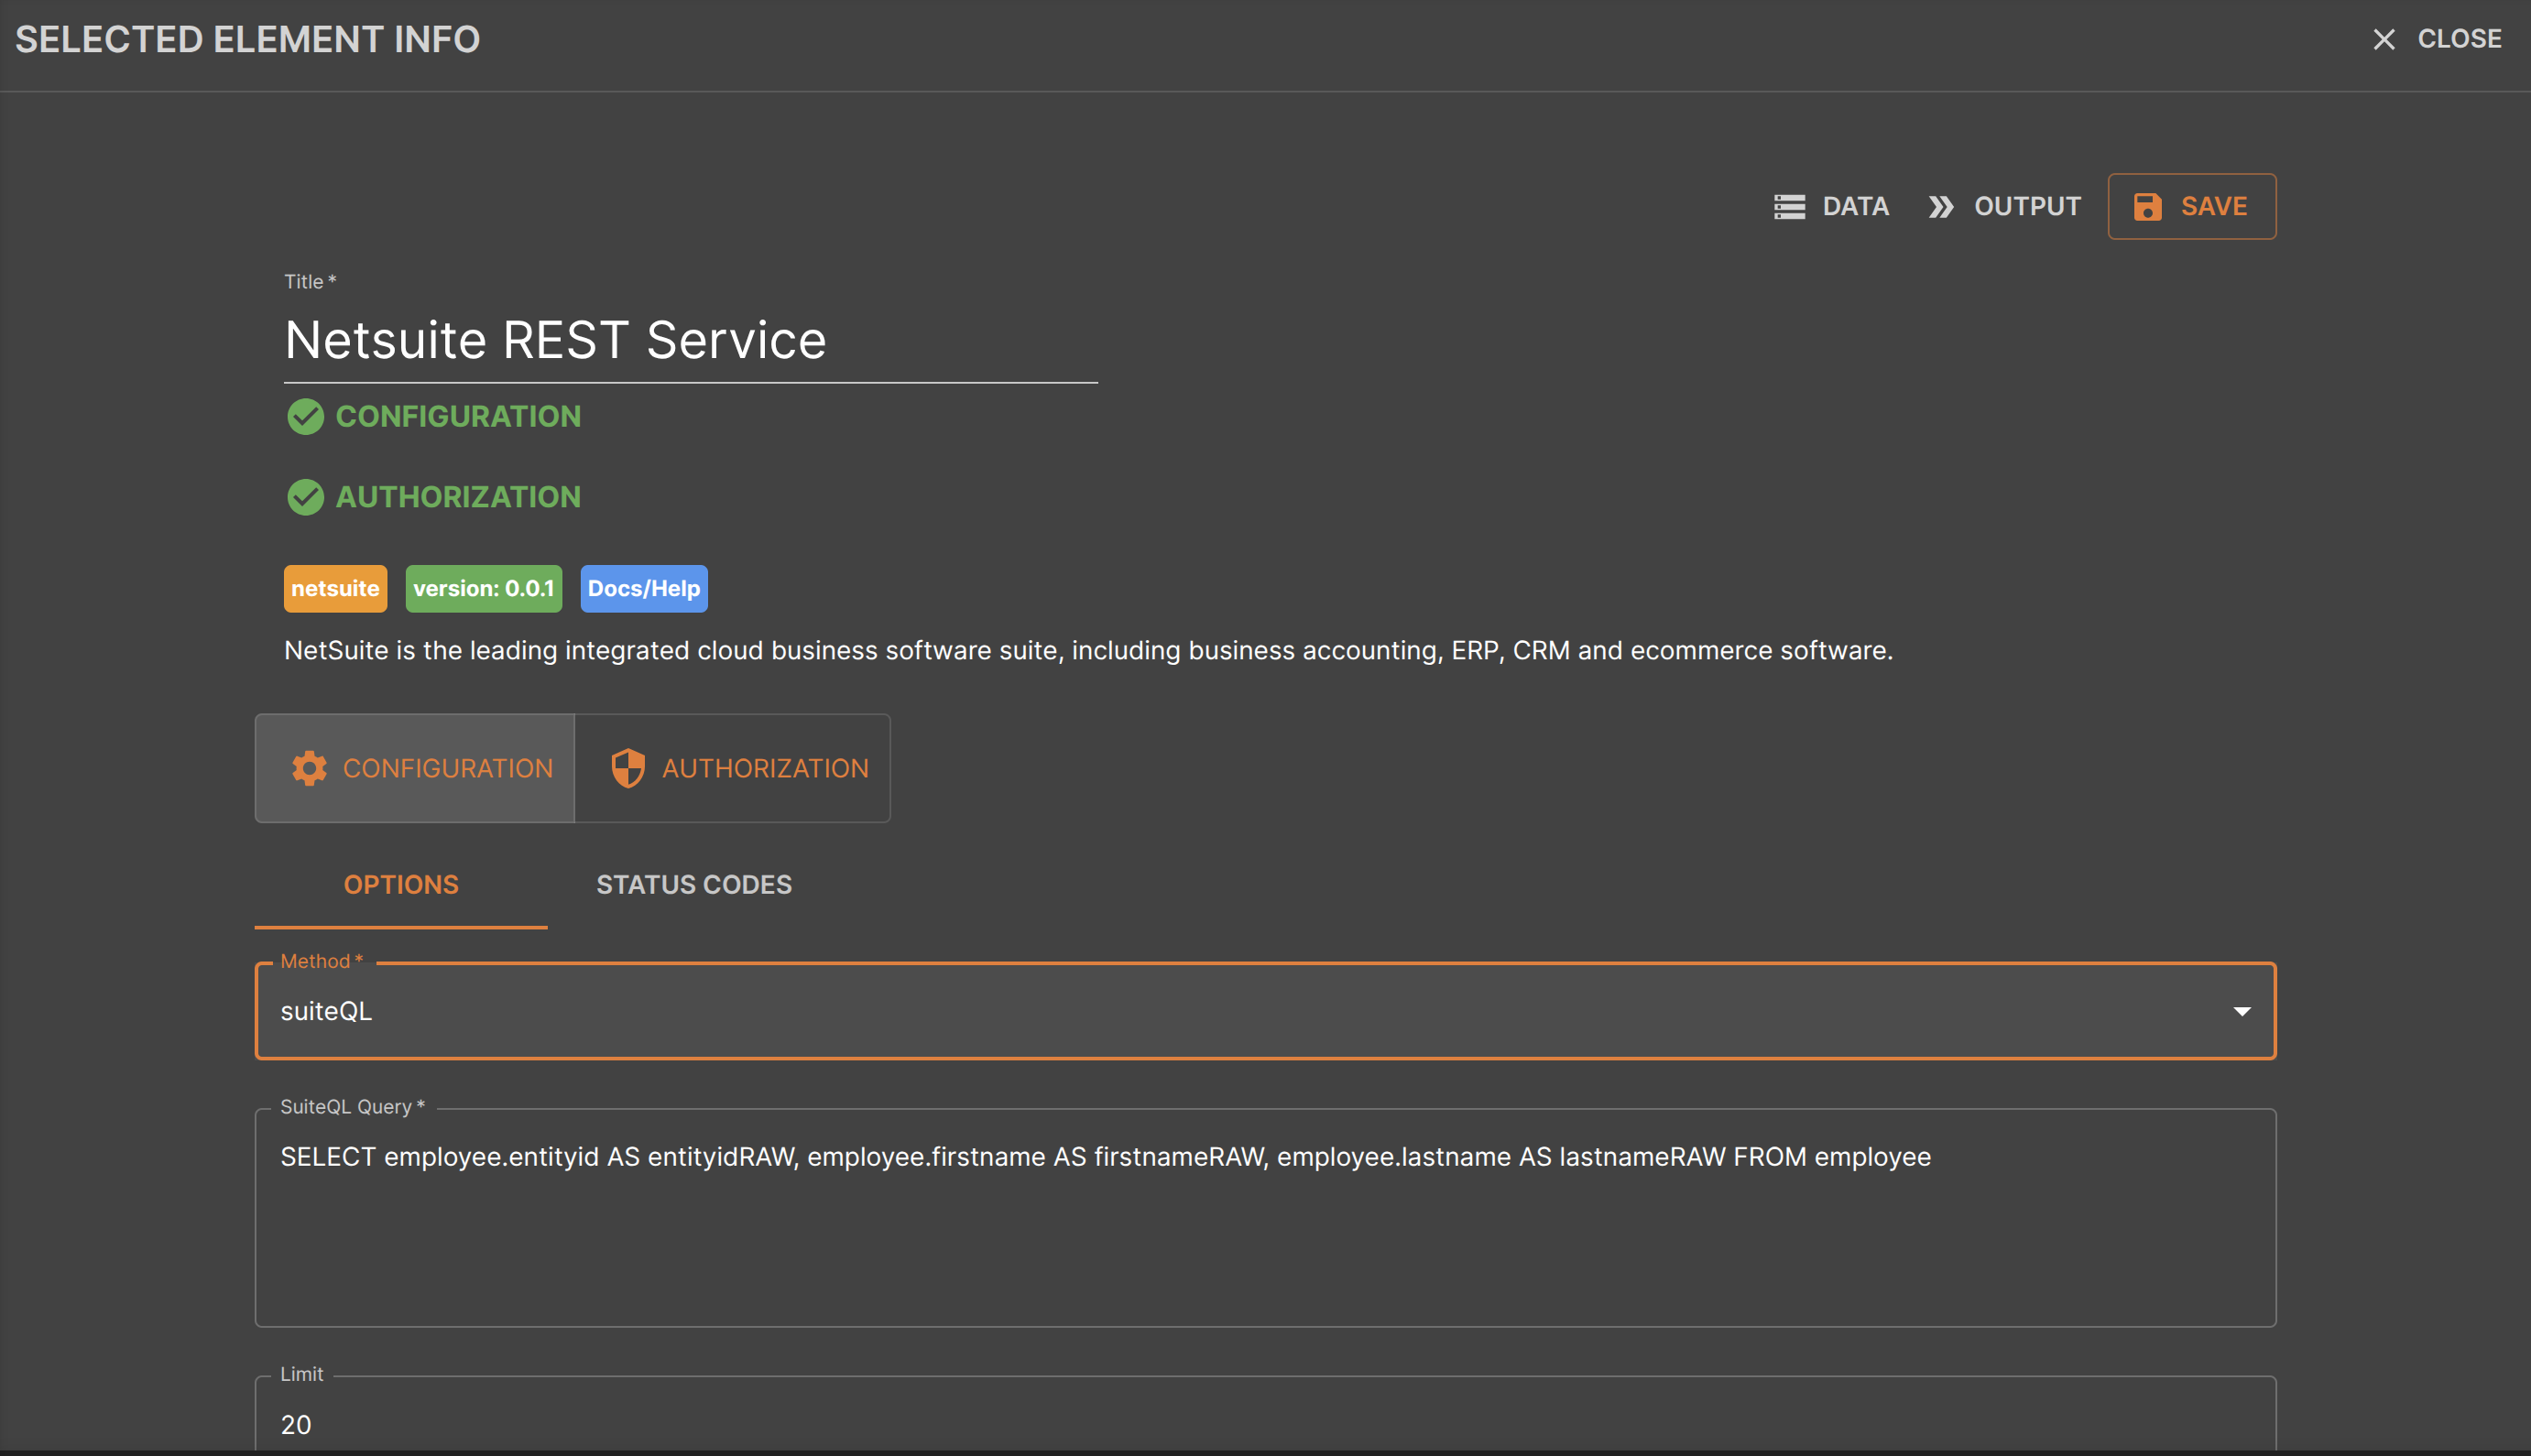Switch to the STATUS CODES tab

pyautogui.click(x=694, y=885)
